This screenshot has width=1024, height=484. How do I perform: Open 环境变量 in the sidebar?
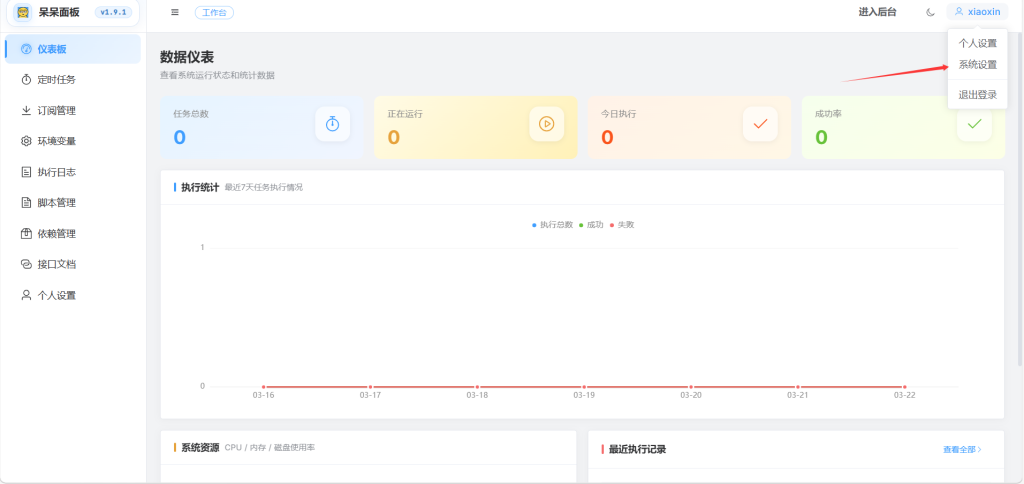point(56,141)
